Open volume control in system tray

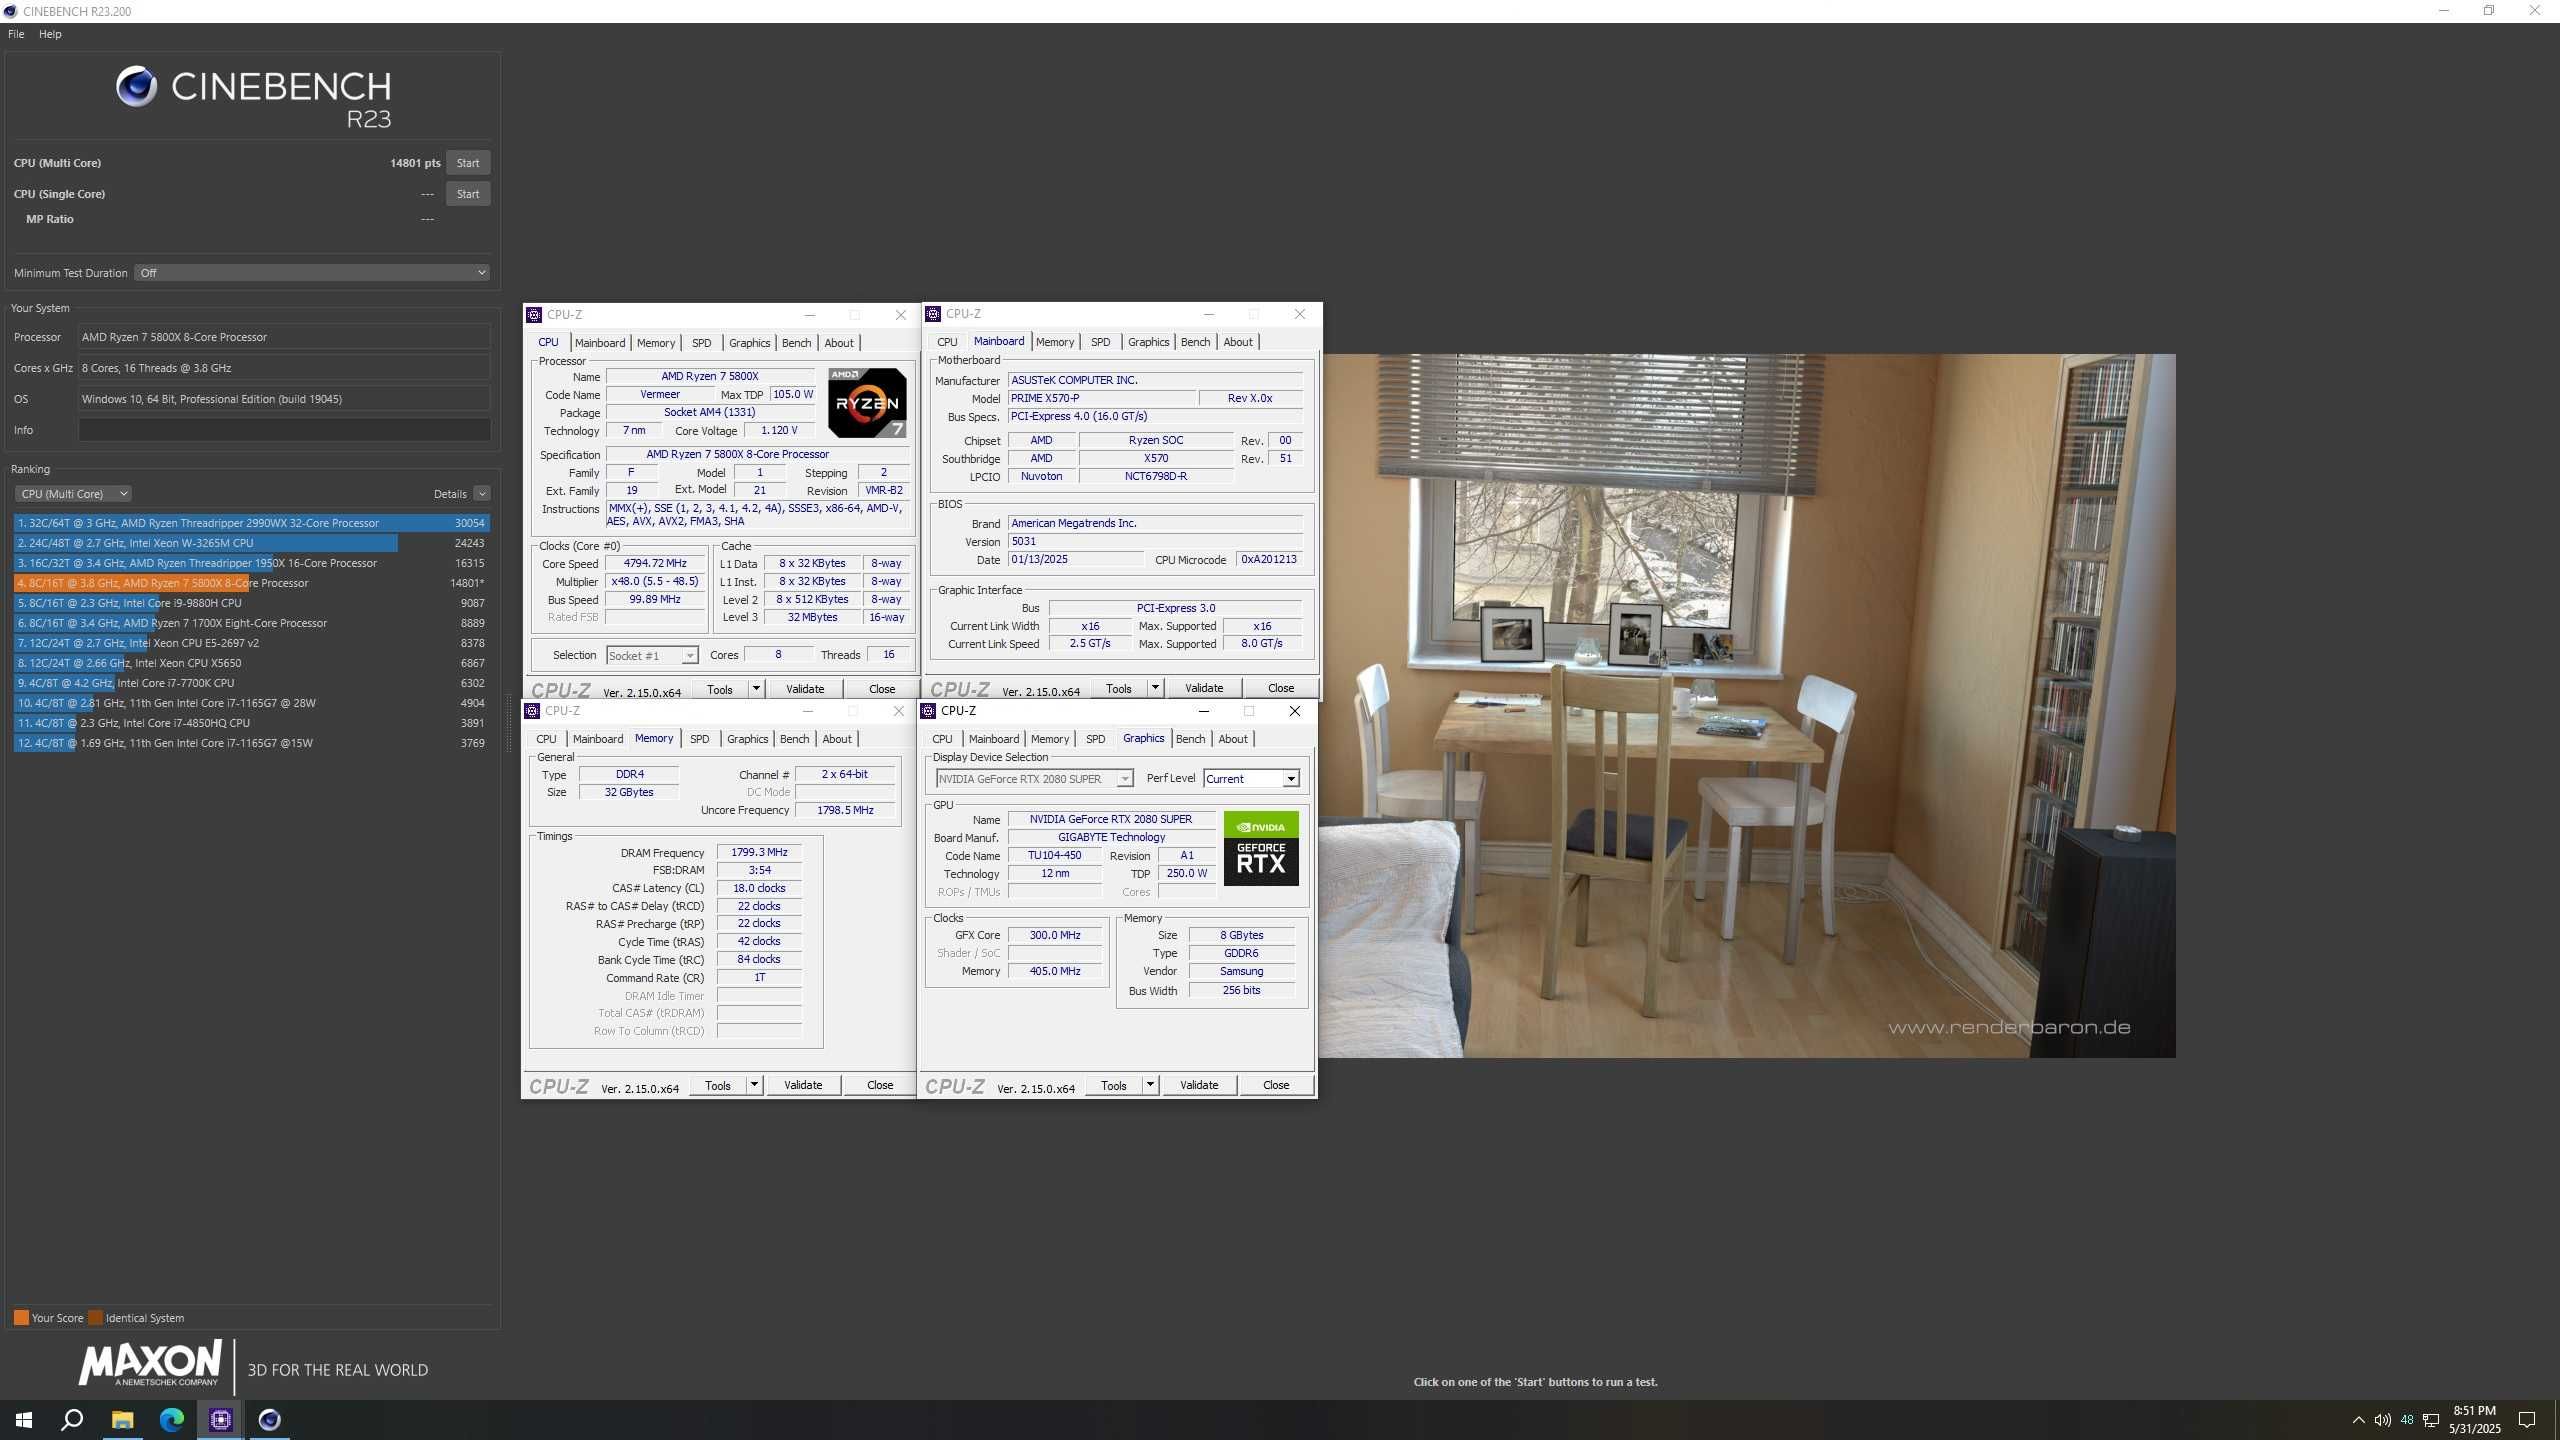click(2383, 1420)
